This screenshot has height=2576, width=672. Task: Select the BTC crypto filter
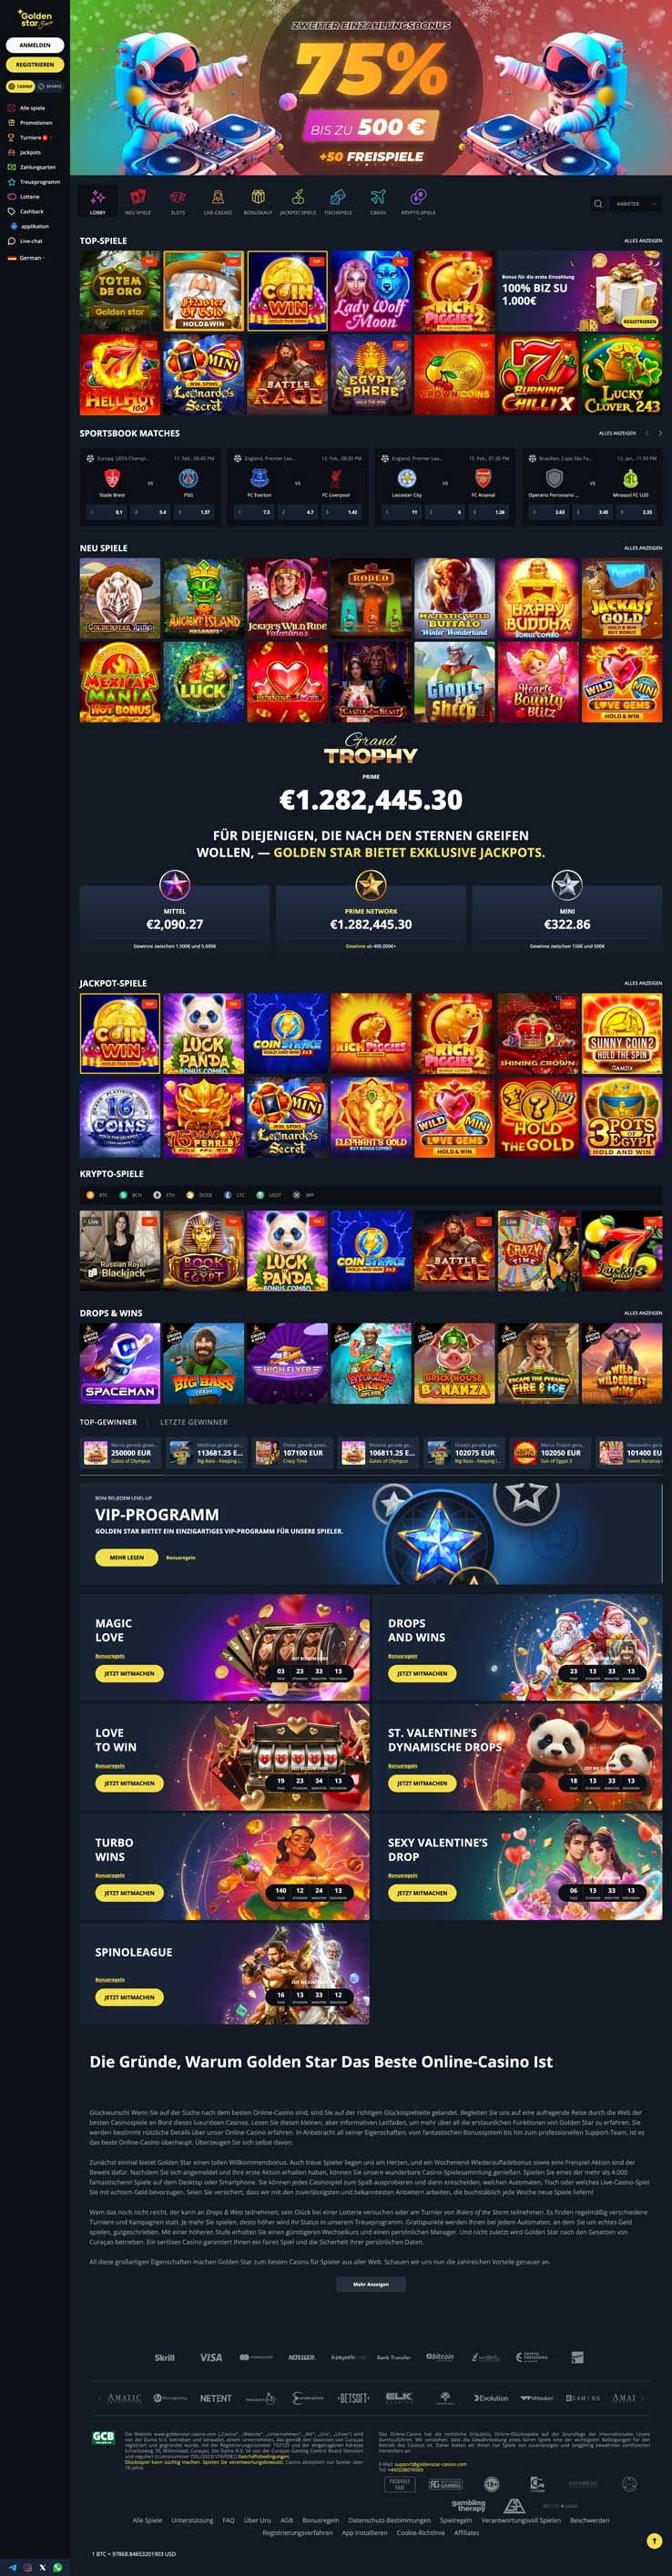click(x=99, y=1194)
